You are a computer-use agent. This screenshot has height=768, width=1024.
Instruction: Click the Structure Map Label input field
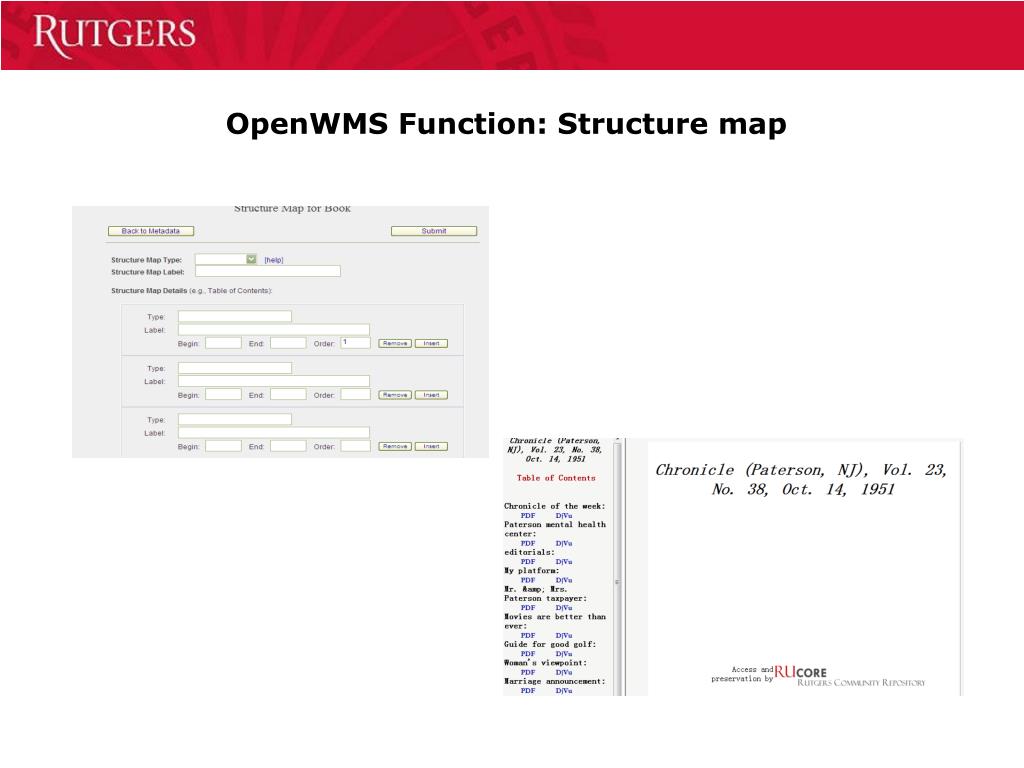tap(267, 271)
